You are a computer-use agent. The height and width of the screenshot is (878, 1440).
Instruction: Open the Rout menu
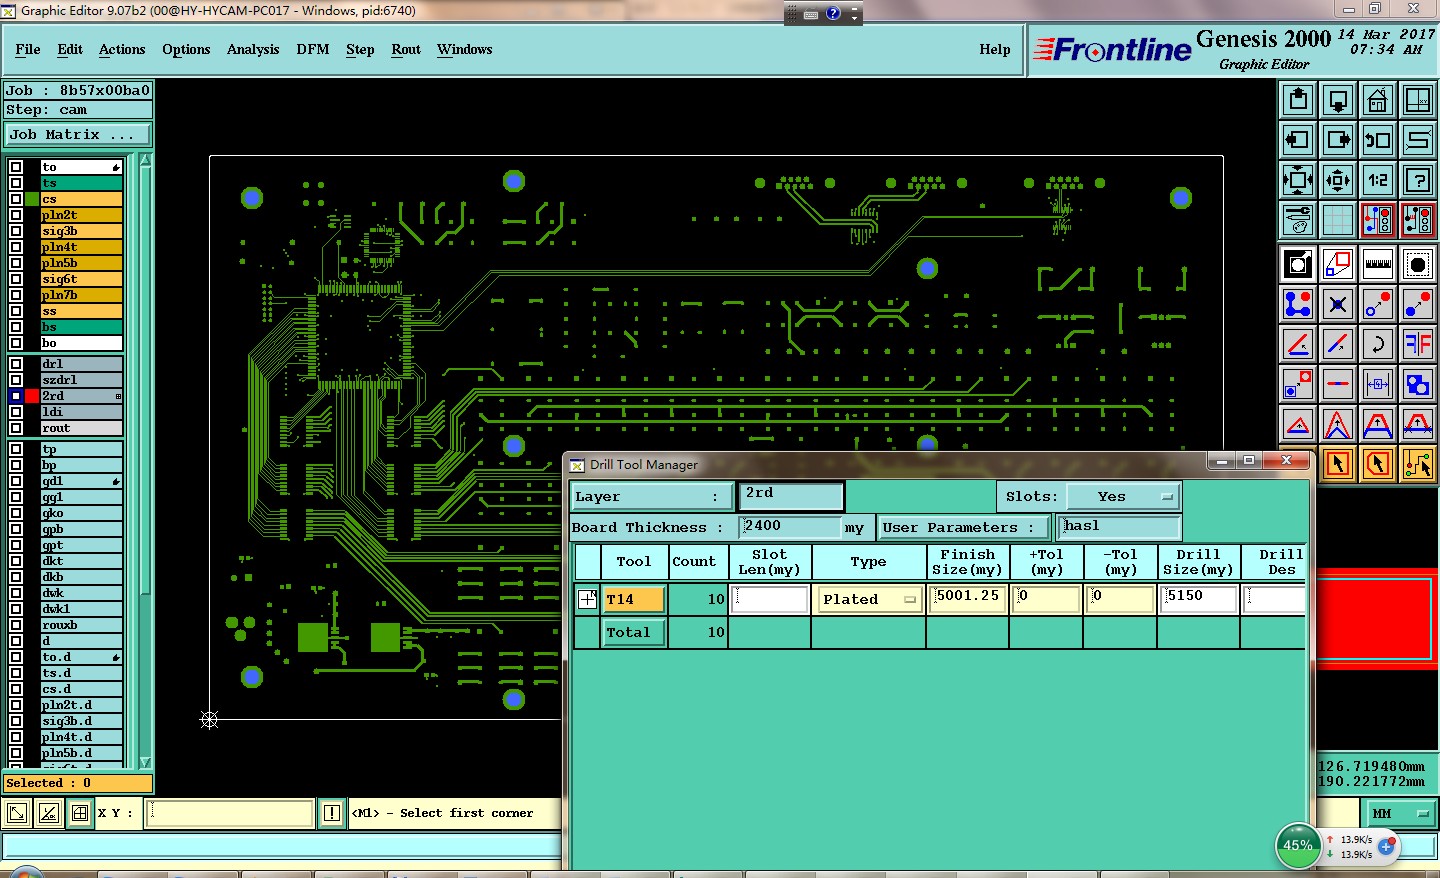click(406, 49)
